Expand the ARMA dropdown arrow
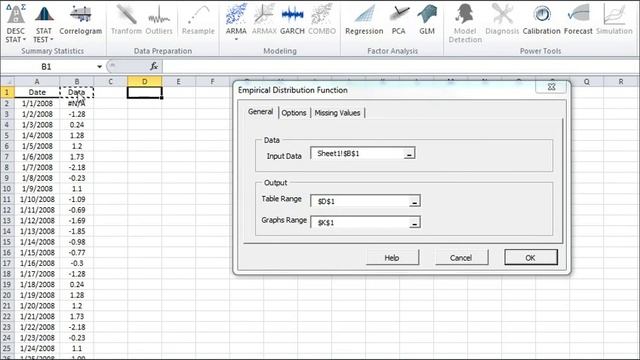 236,39
